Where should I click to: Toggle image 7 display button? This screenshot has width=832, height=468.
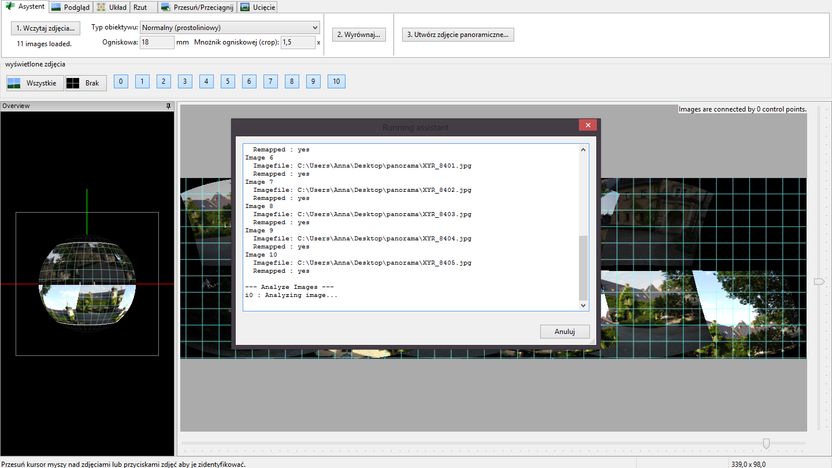point(270,81)
